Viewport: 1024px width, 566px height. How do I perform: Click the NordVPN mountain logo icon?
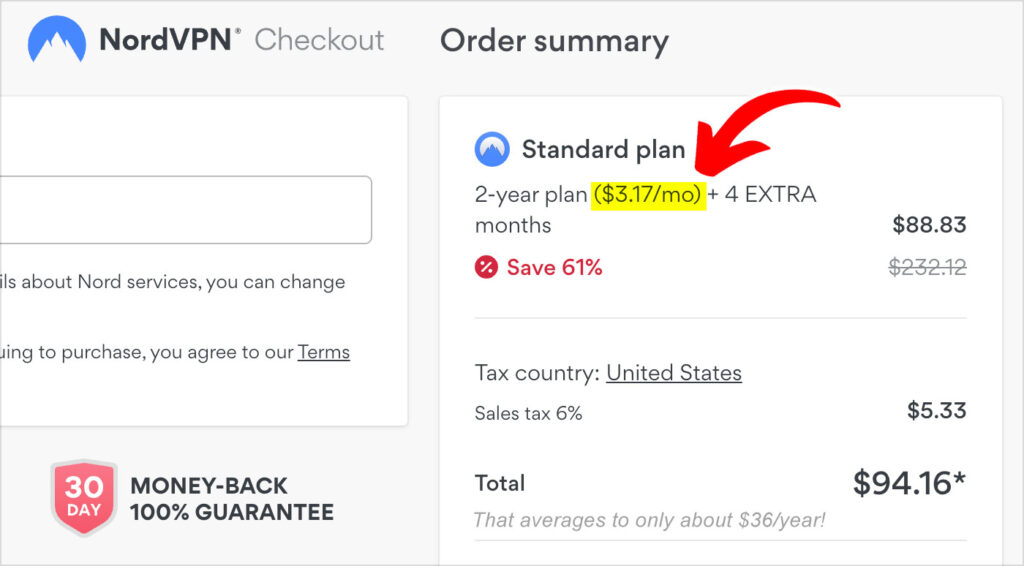57,39
